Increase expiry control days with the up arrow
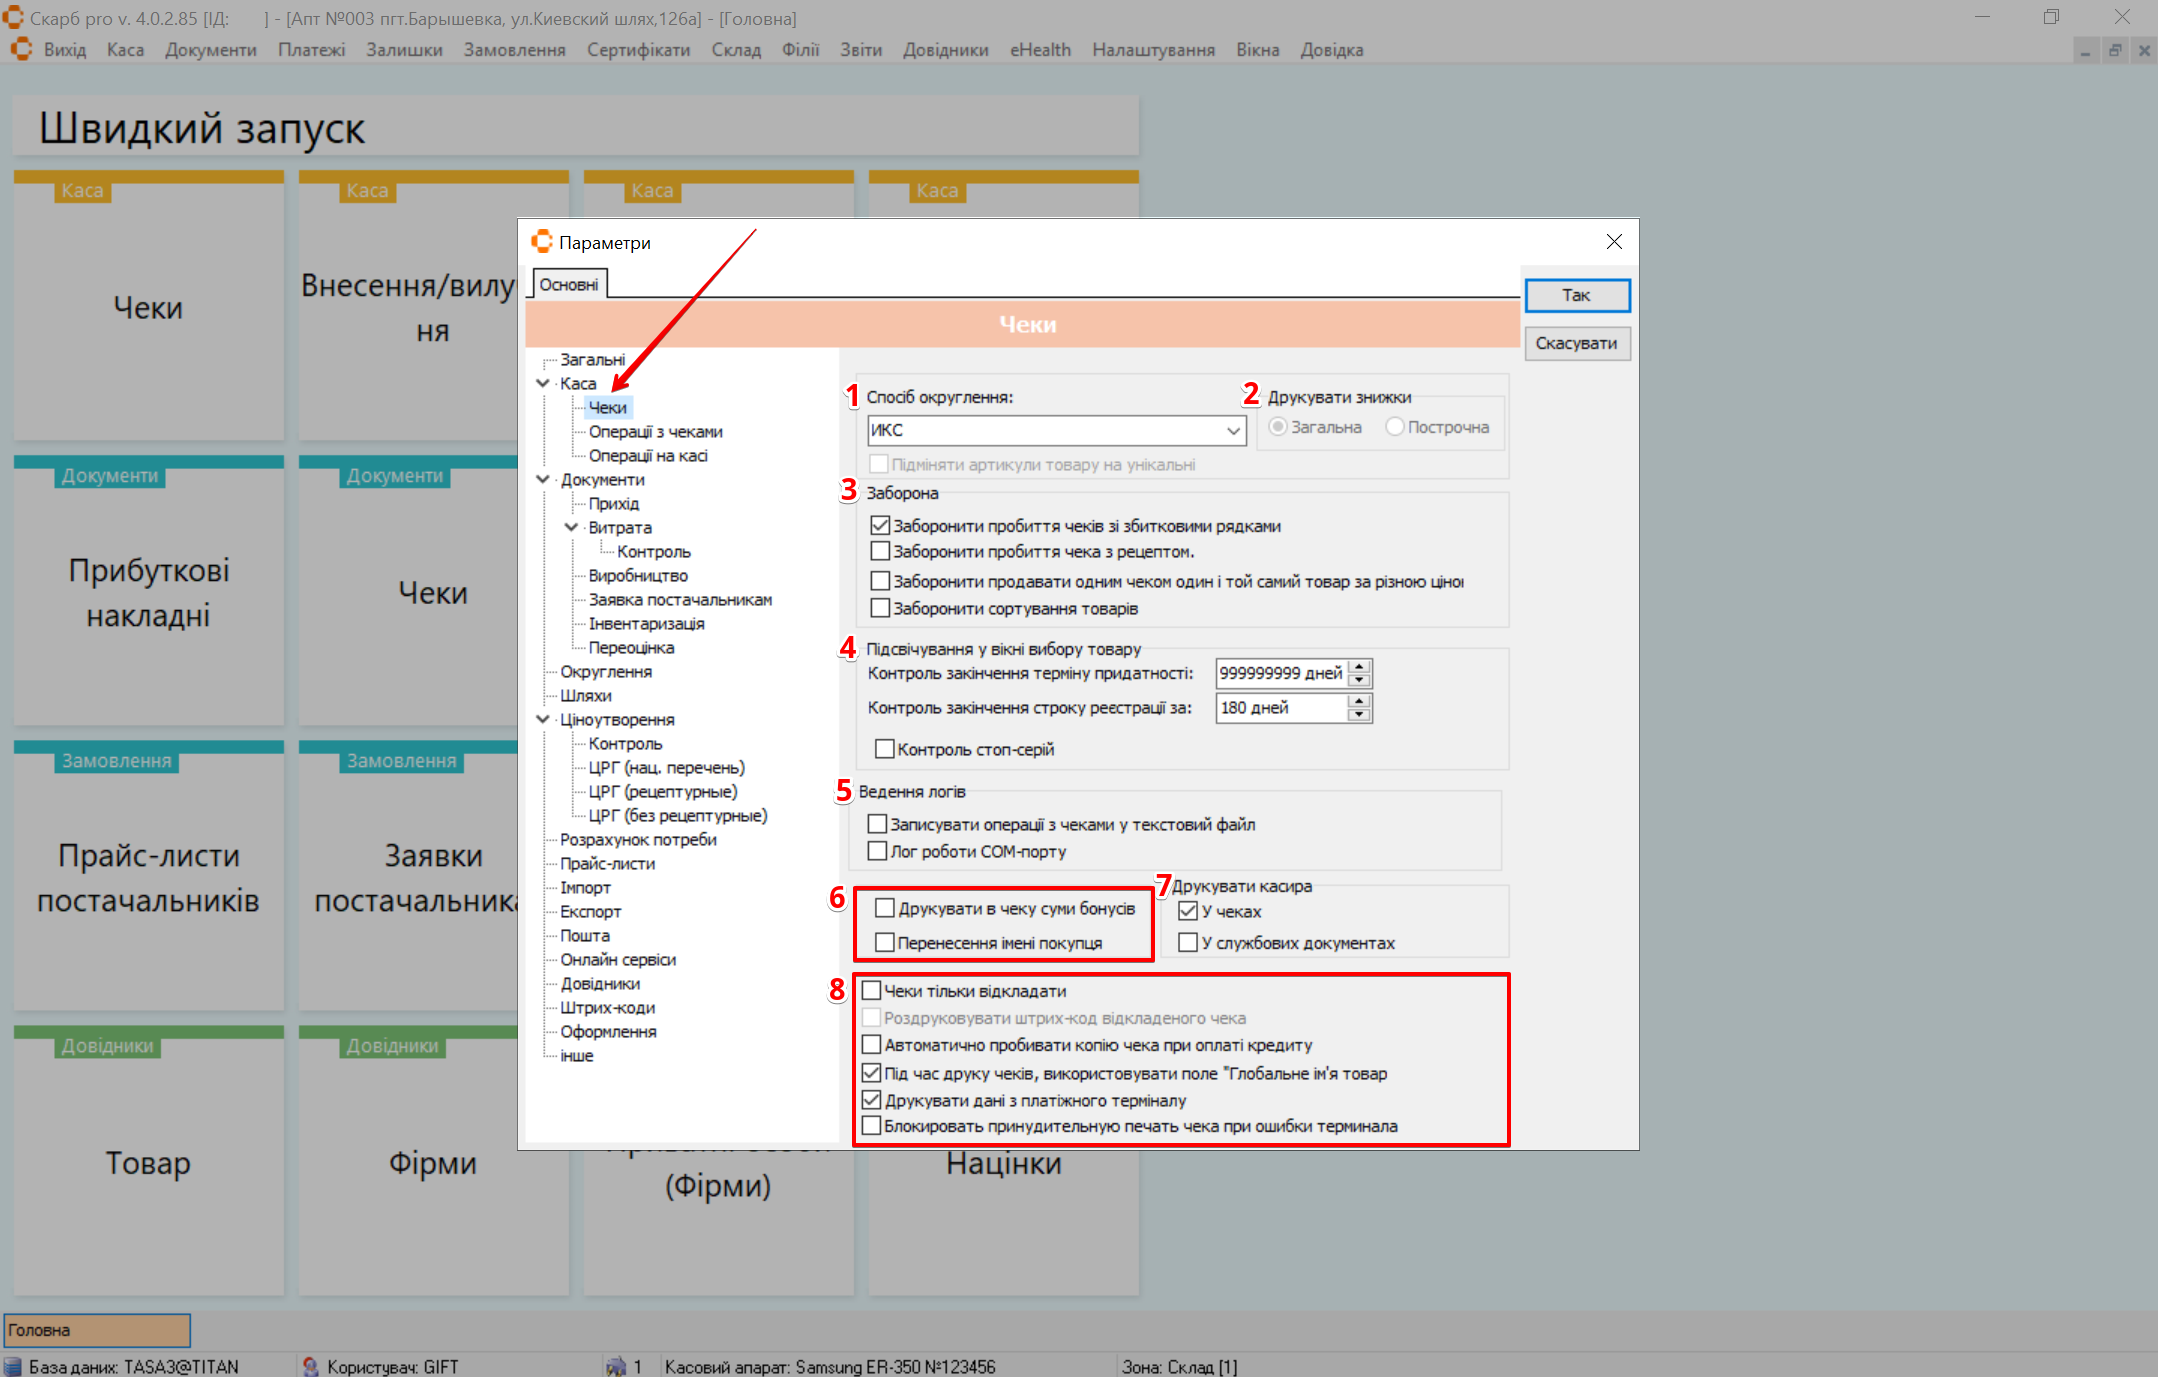The image size is (2158, 1377). coord(1359,667)
